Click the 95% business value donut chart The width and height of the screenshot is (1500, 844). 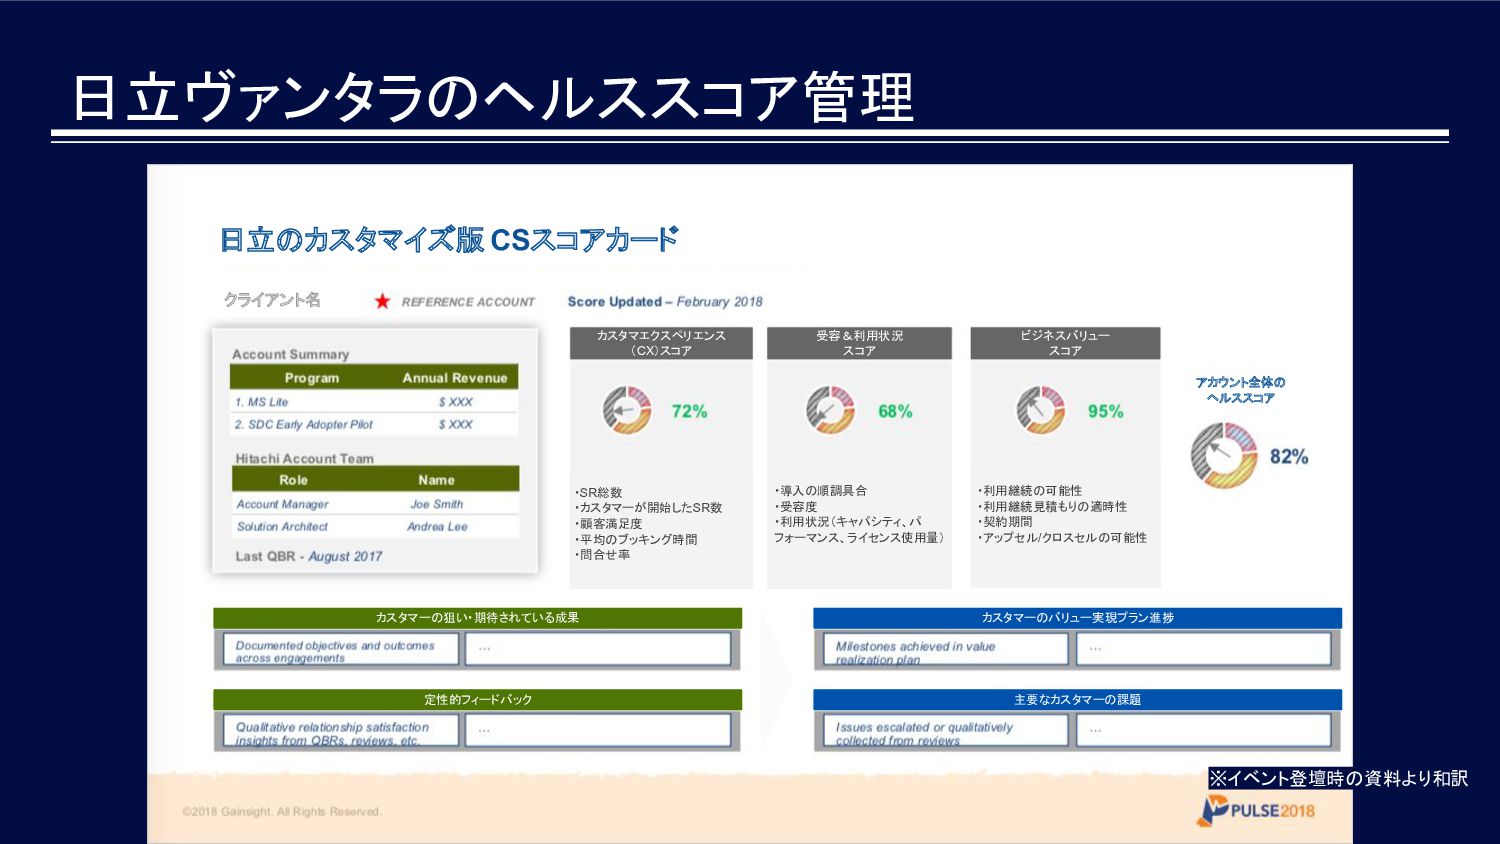coord(1041,410)
